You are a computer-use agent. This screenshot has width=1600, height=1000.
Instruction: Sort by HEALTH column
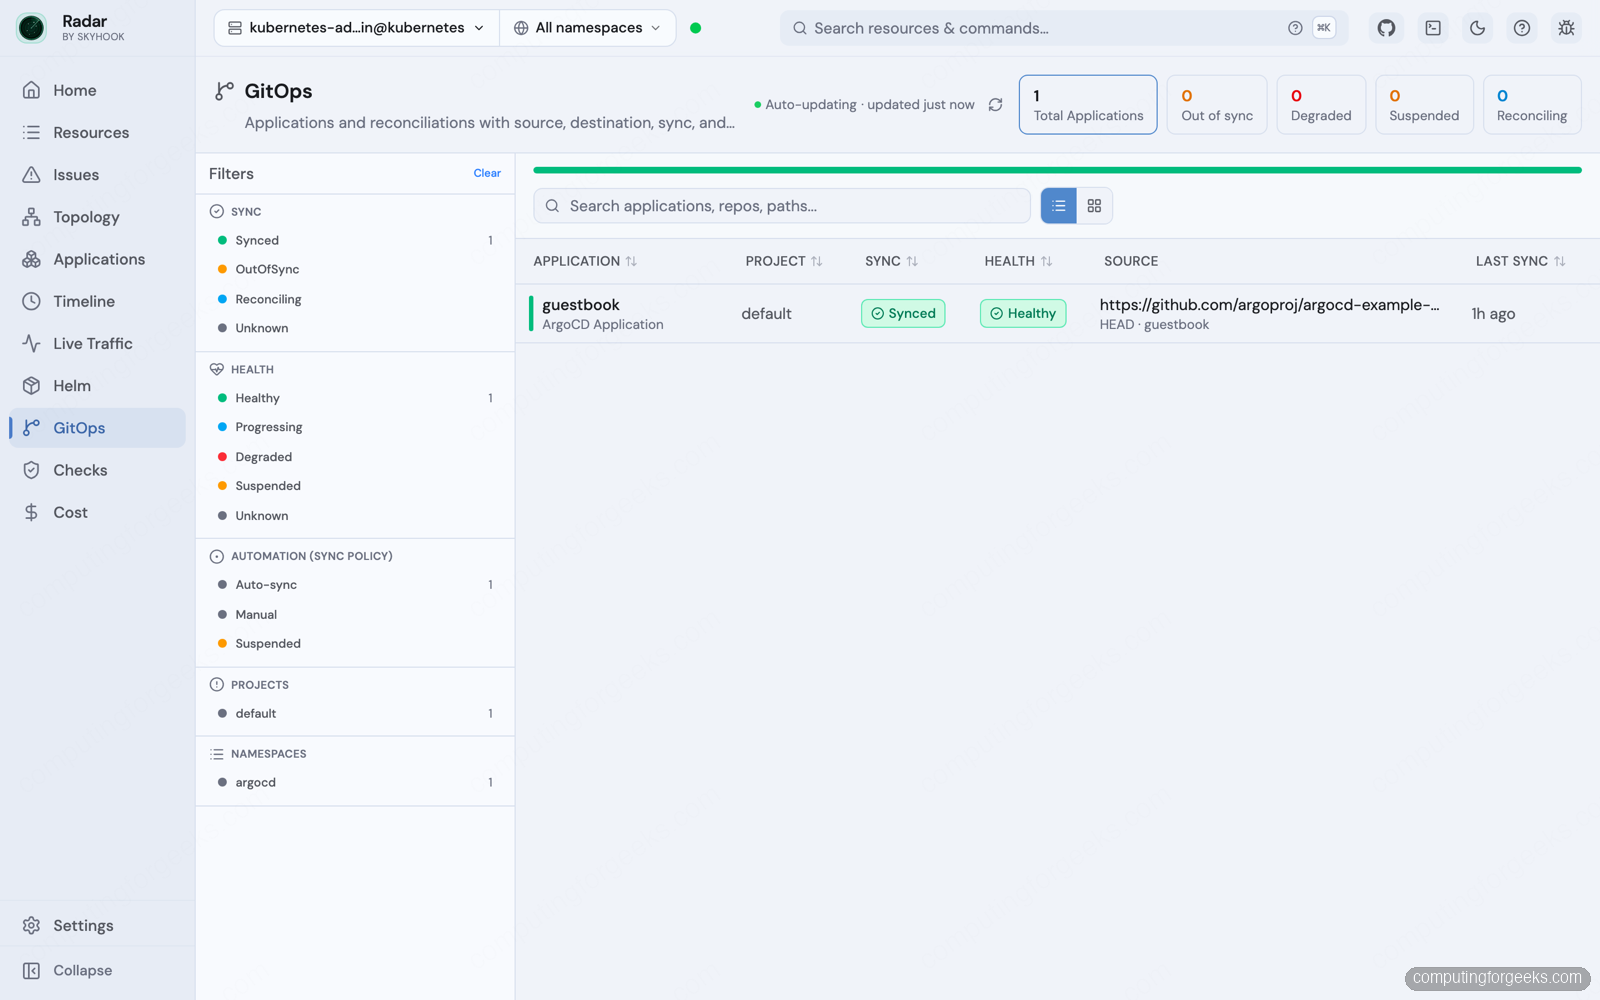1018,261
